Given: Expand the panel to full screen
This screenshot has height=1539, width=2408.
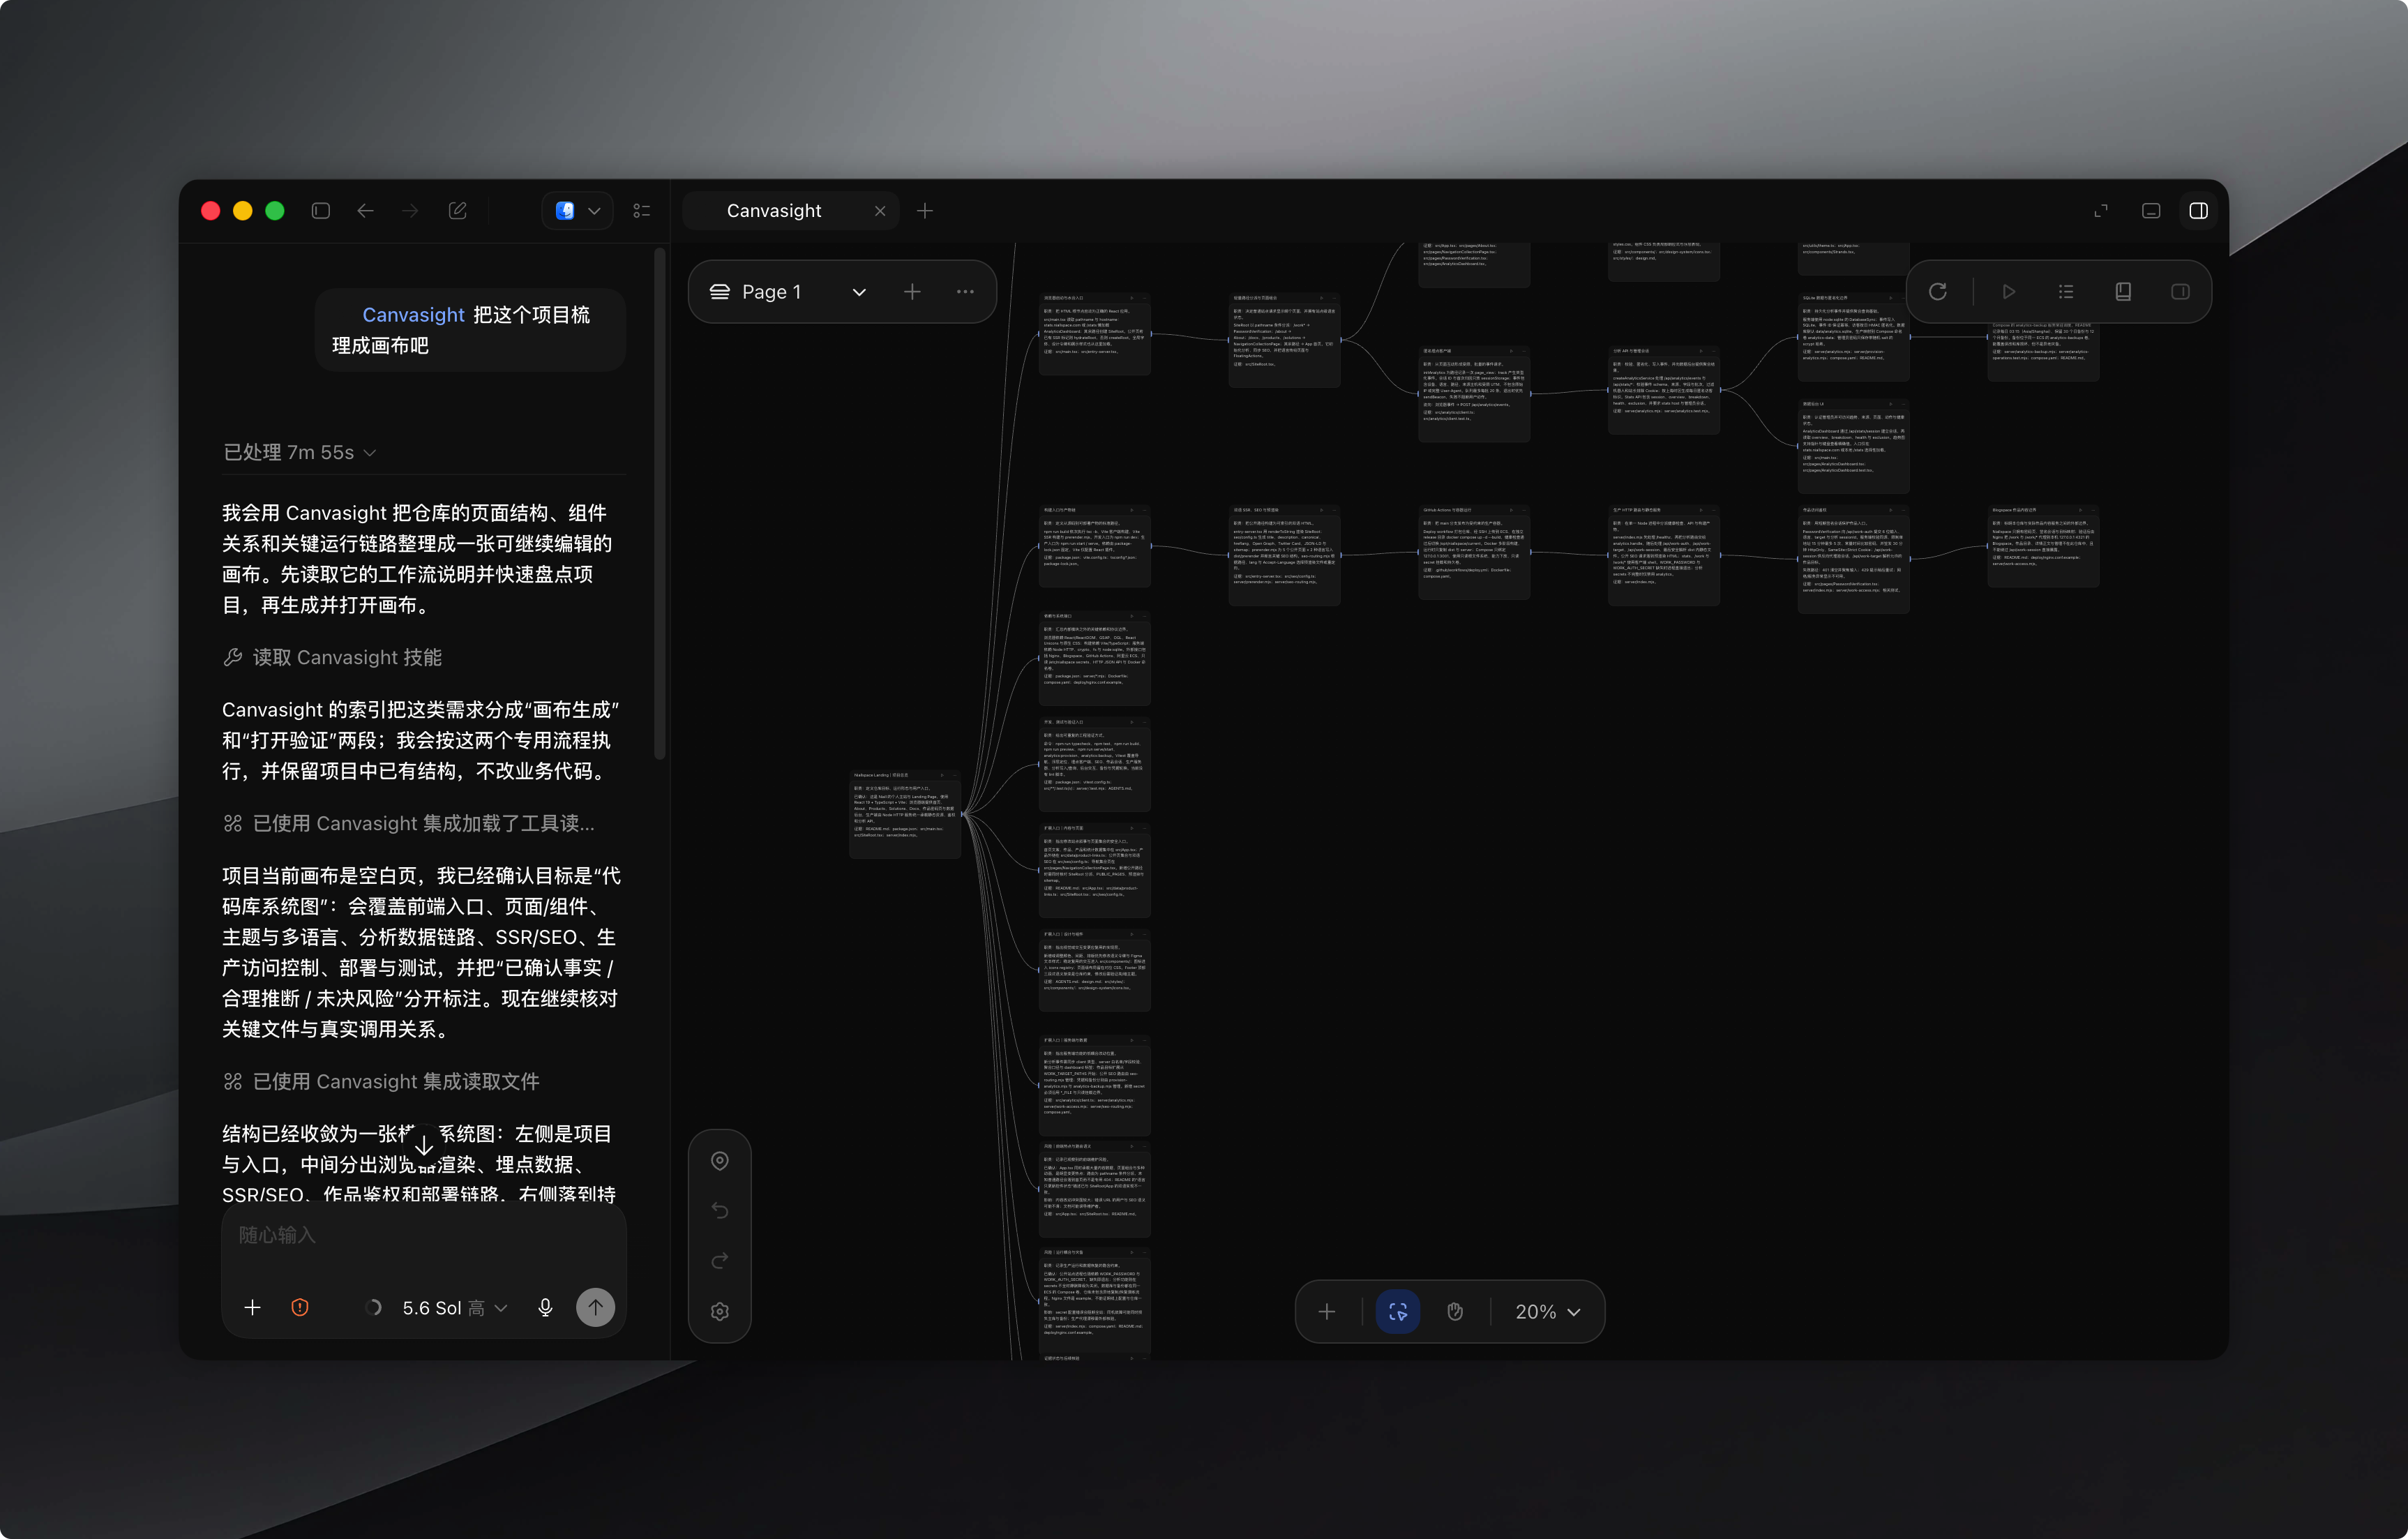Looking at the screenshot, I should pyautogui.click(x=2101, y=211).
